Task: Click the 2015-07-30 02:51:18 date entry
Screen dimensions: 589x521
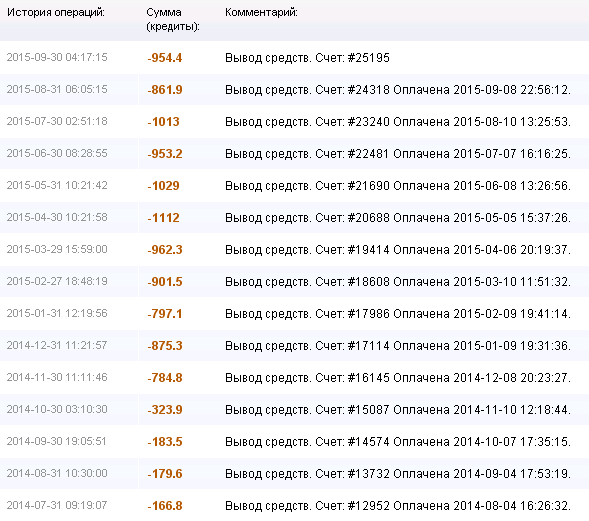Action: click(x=57, y=121)
